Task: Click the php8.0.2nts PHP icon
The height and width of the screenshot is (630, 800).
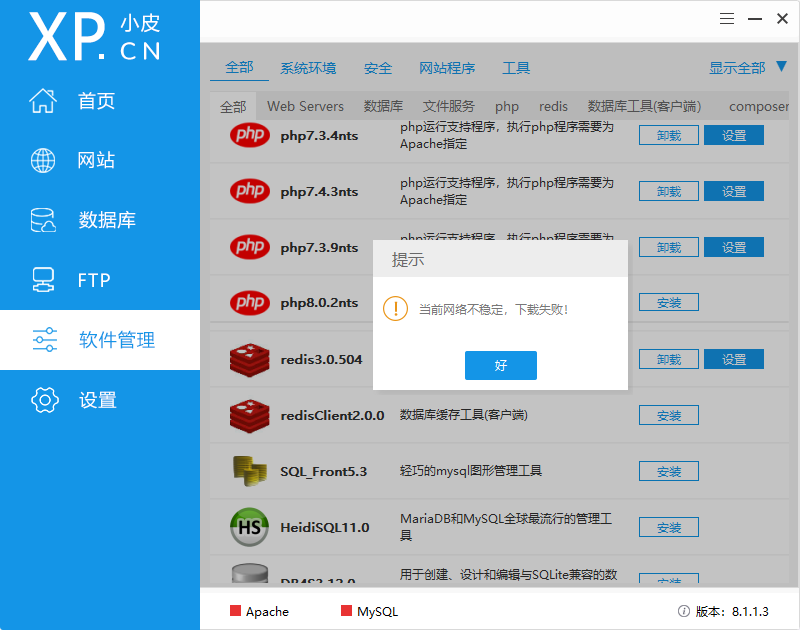Action: 249,303
